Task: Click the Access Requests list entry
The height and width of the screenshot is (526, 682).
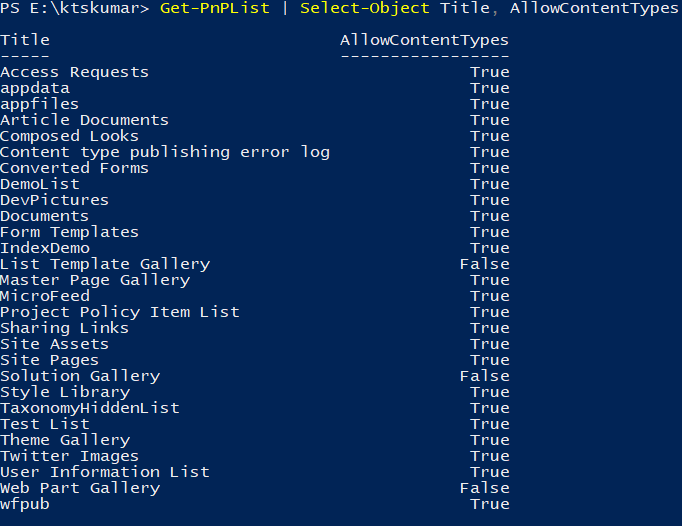Action: pos(74,73)
